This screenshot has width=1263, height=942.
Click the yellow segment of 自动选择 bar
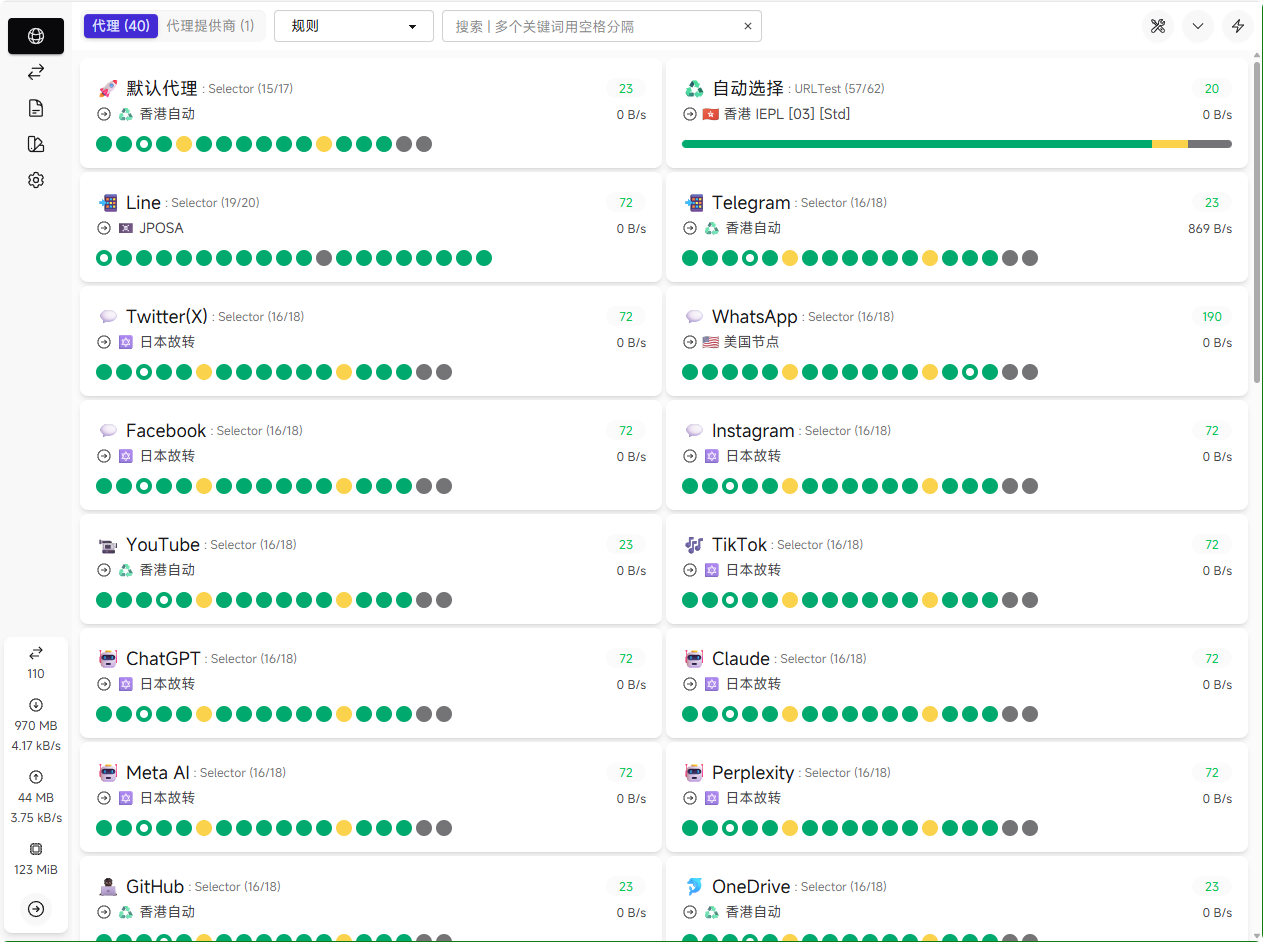1170,144
